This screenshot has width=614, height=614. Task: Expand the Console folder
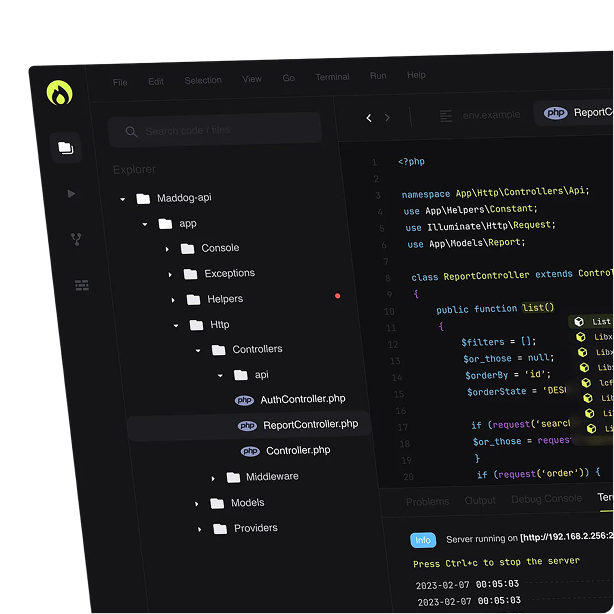pos(167,249)
